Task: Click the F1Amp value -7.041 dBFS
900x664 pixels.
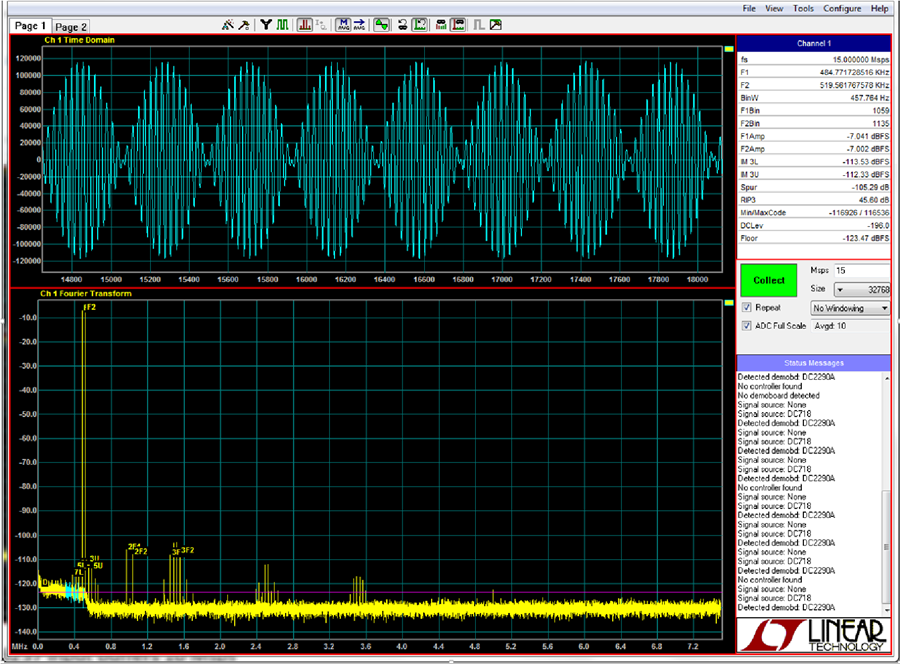Action: pos(868,137)
